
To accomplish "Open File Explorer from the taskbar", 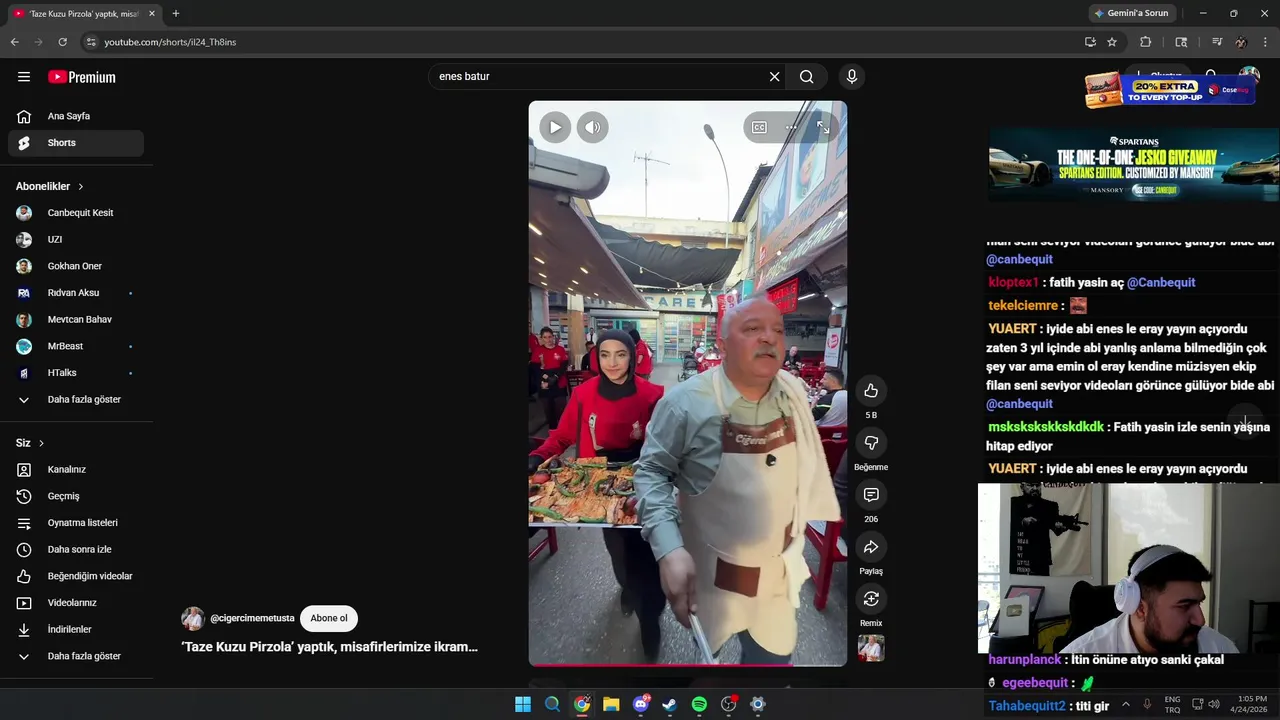I will point(611,704).
